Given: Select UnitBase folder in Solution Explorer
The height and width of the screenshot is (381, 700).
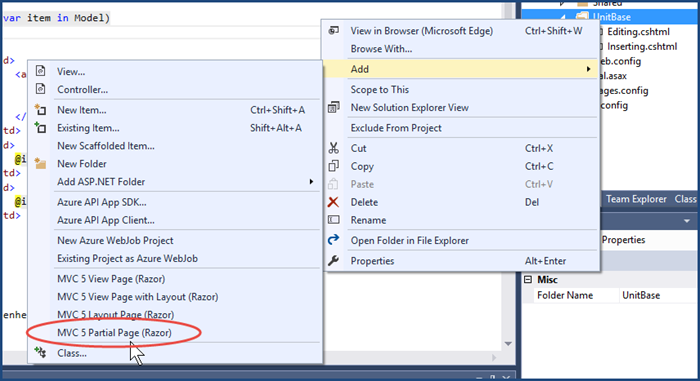Looking at the screenshot, I should coord(611,17).
